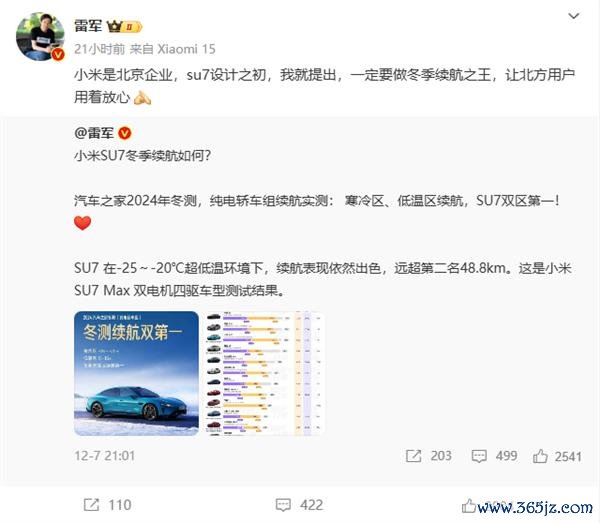Open the quoted post text about 小米SU7冬季续航
Viewport: 600px width, 523px height.
[142, 156]
